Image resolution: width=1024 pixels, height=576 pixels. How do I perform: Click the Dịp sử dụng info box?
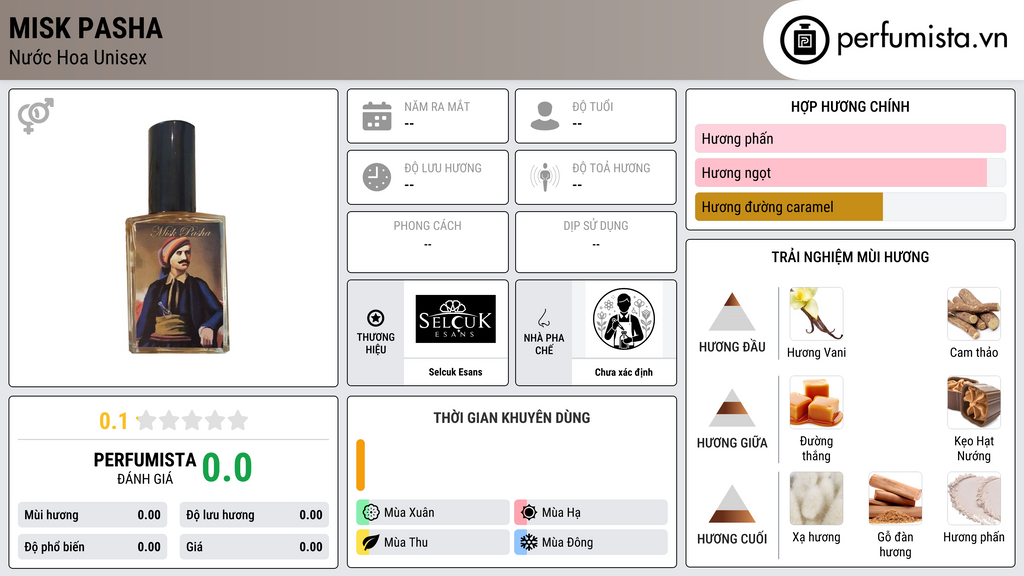[596, 242]
